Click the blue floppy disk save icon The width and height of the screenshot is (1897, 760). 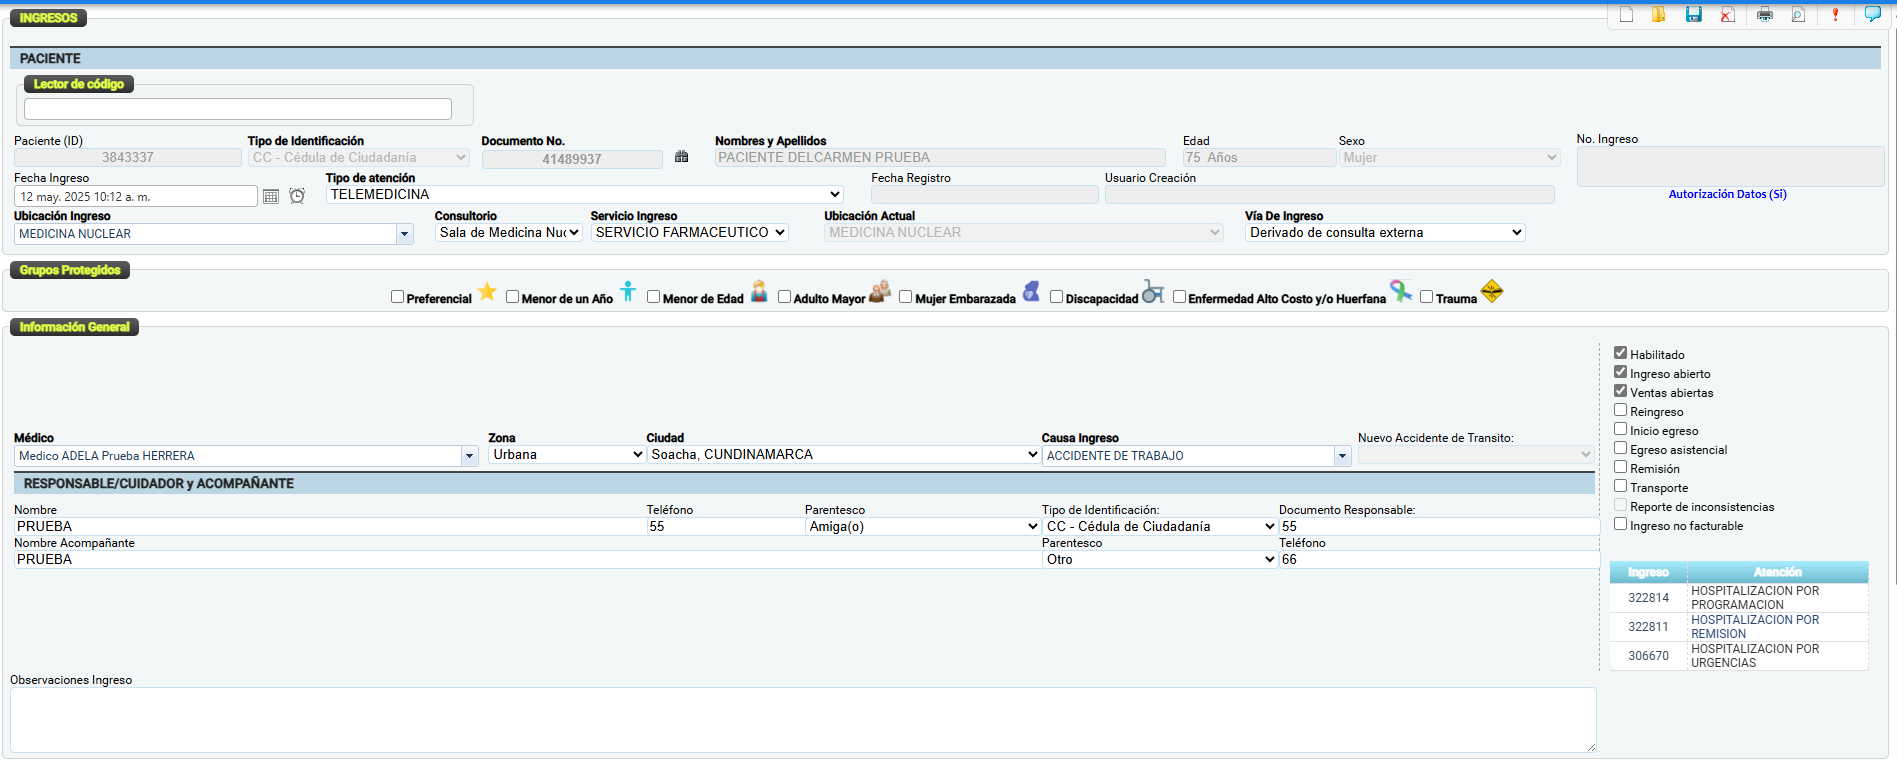tap(1693, 14)
